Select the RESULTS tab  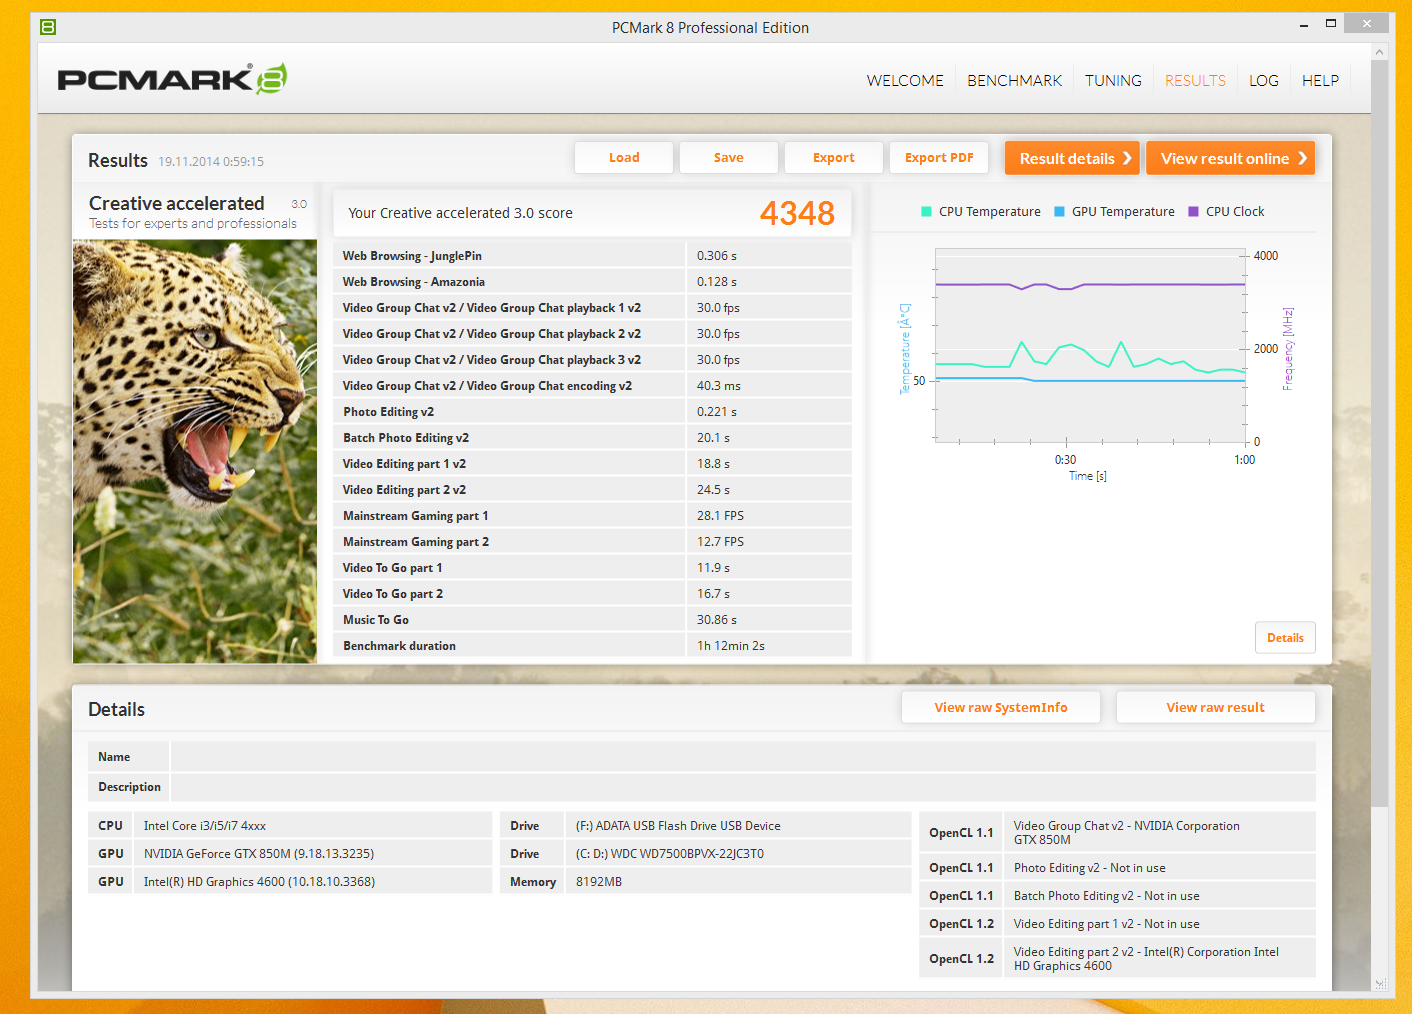[1195, 81]
